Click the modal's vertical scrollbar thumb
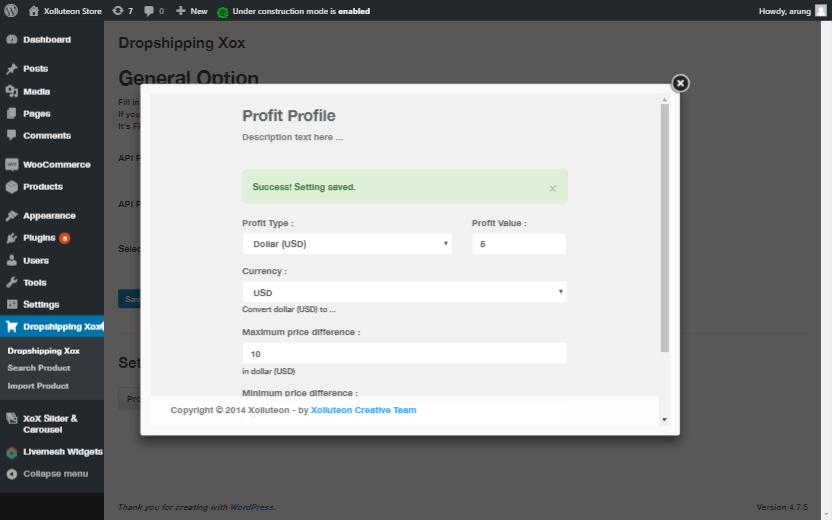This screenshot has height=520, width=832. (x=664, y=228)
